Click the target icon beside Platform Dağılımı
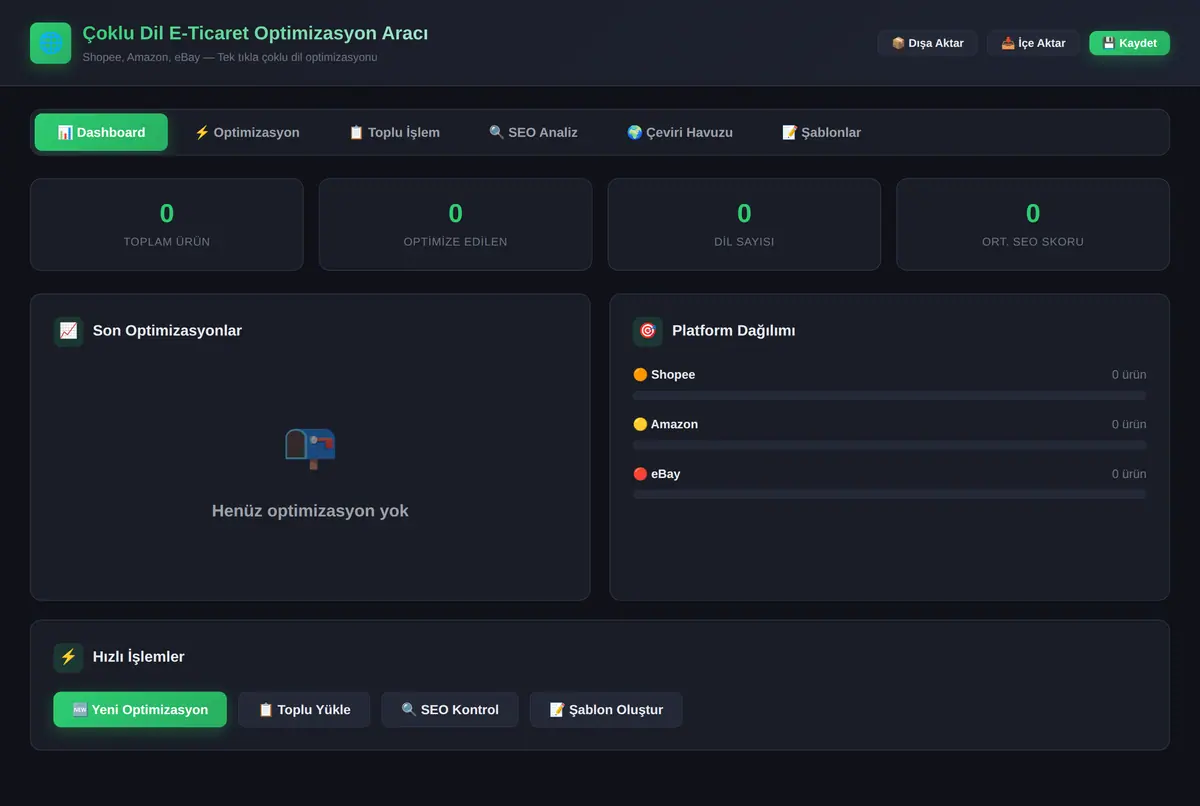Viewport: 1200px width, 806px height. click(x=648, y=331)
